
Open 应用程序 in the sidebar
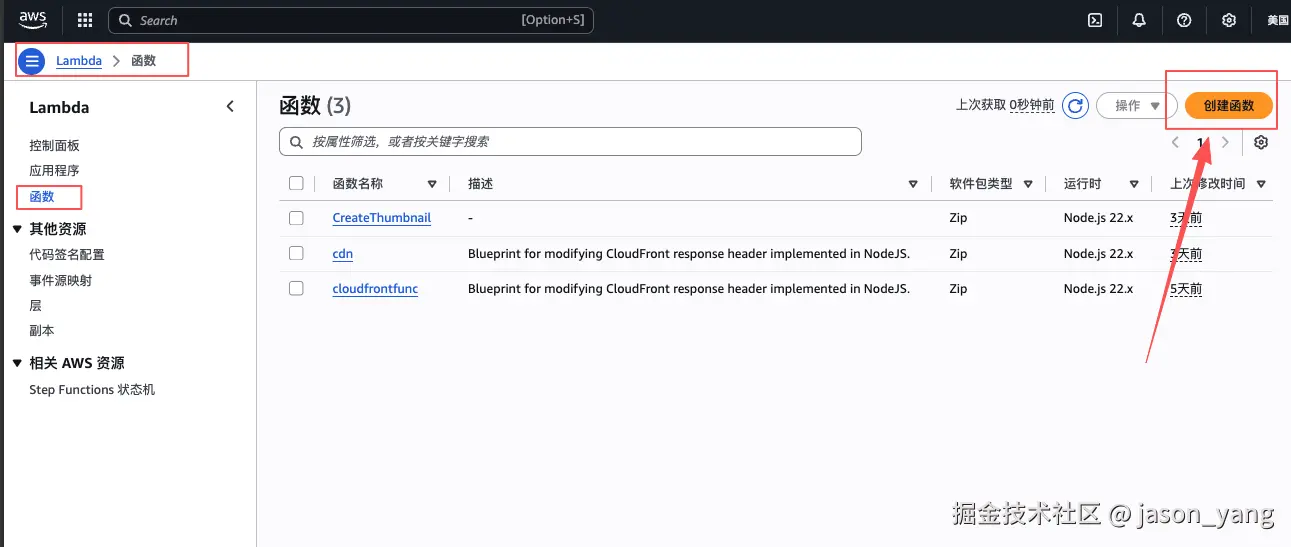(x=54, y=170)
